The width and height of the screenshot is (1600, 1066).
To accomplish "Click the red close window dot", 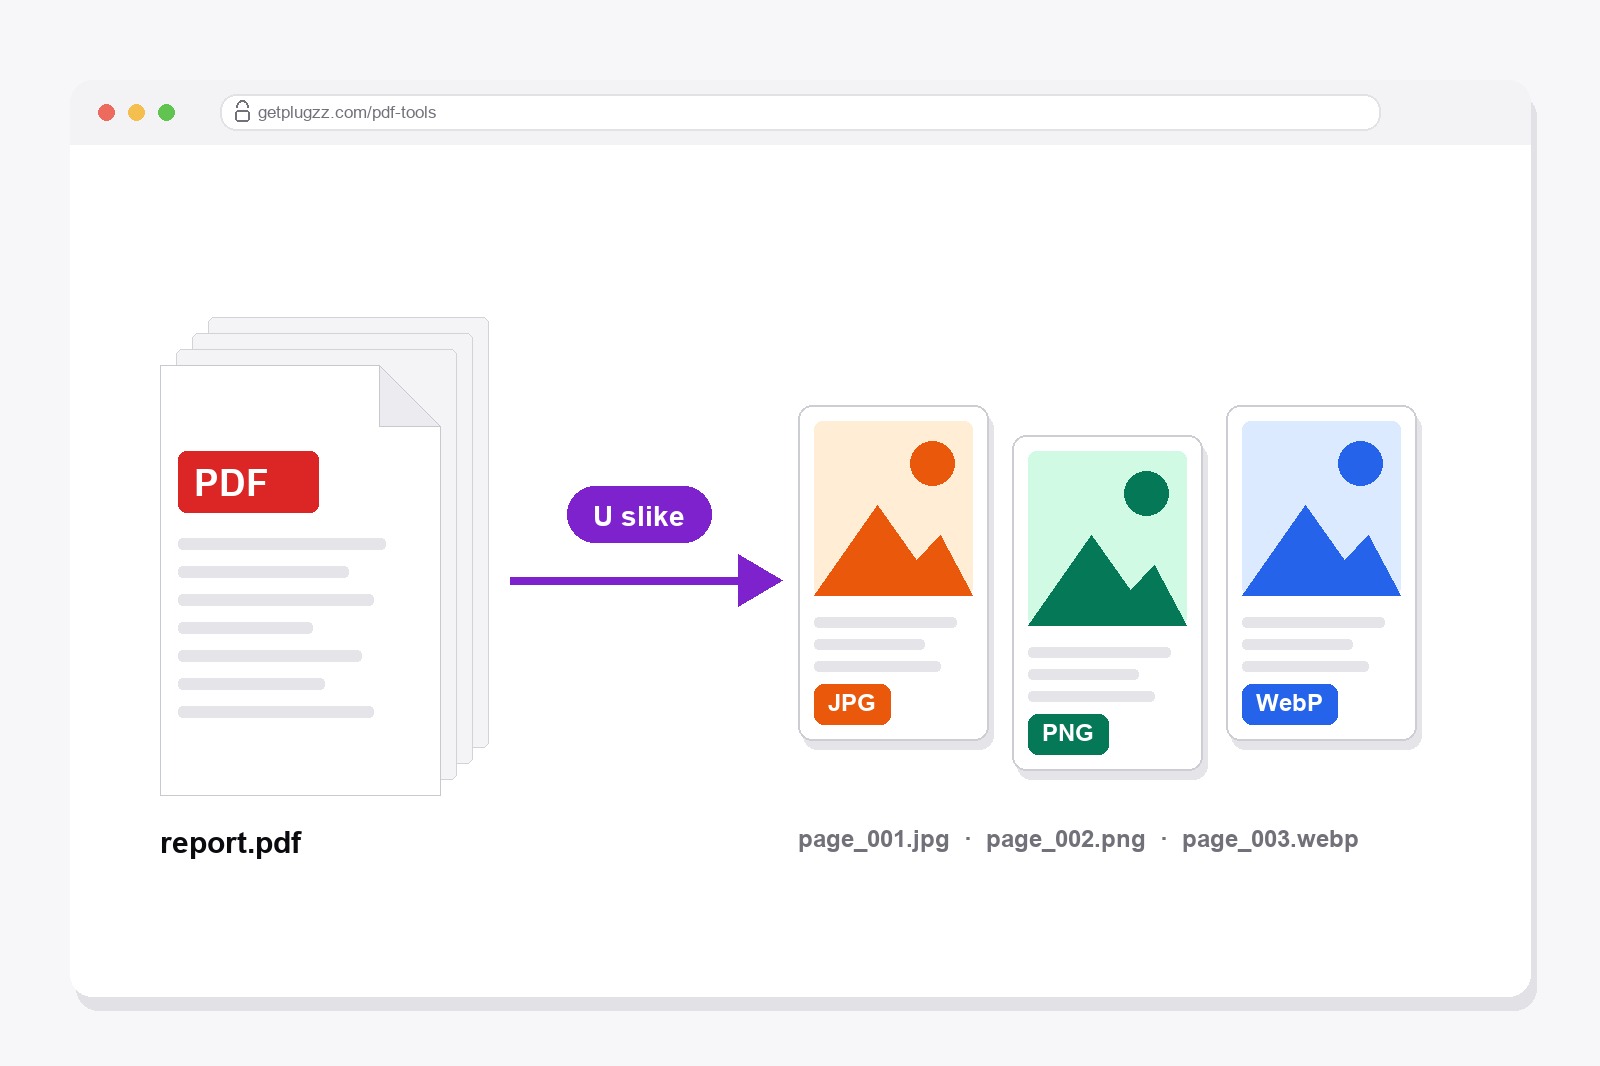I will [107, 112].
